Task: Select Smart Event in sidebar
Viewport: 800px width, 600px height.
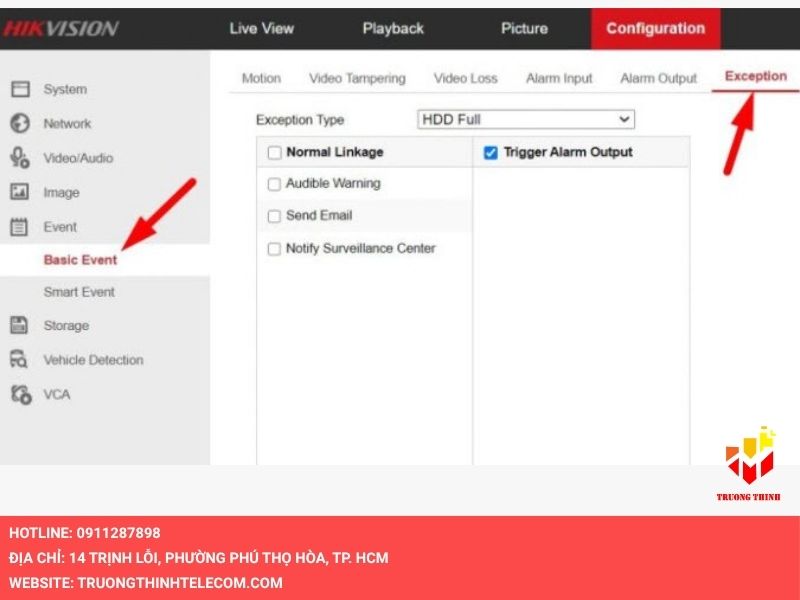Action: coord(79,292)
